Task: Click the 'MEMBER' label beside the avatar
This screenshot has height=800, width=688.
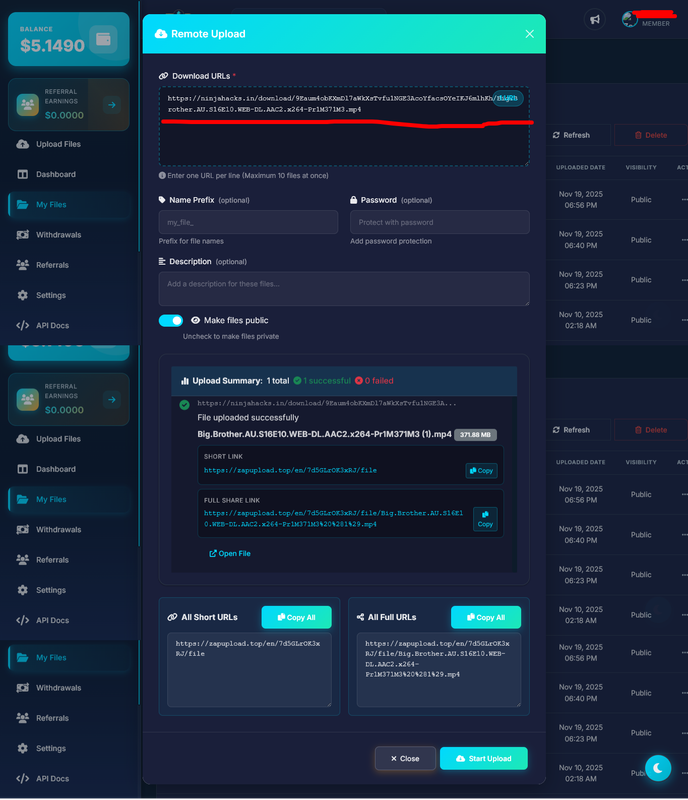Action: 656,23
